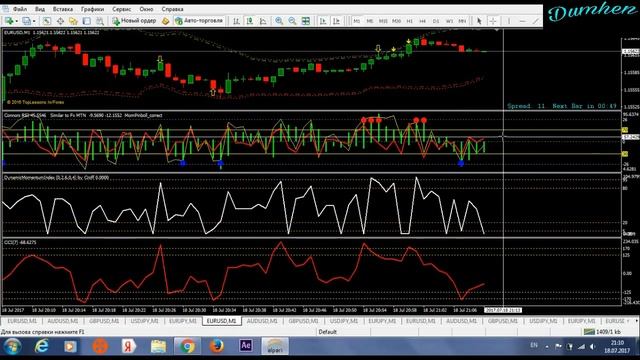Open the Profiles toolbar icon
The image size is (640, 360).
pos(27,21)
